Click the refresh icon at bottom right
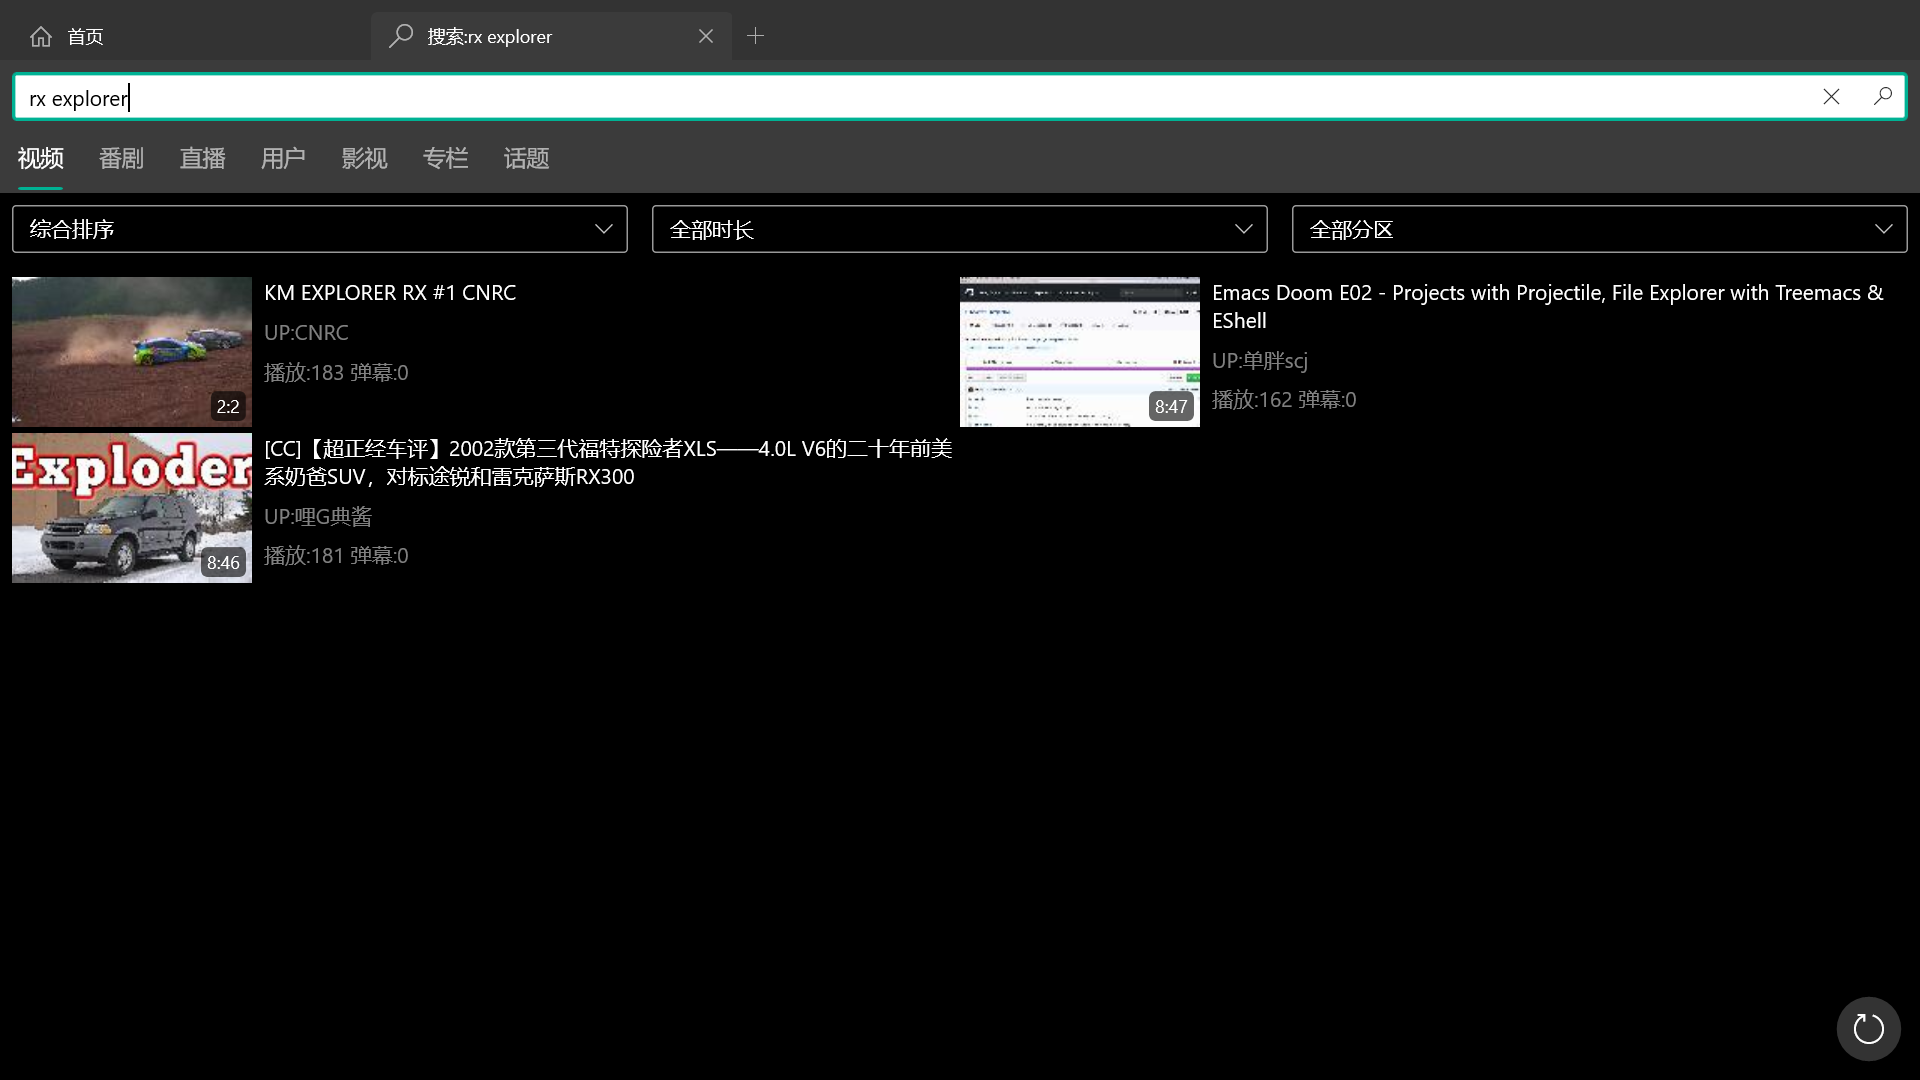Viewport: 1920px width, 1080px height. (1868, 1028)
